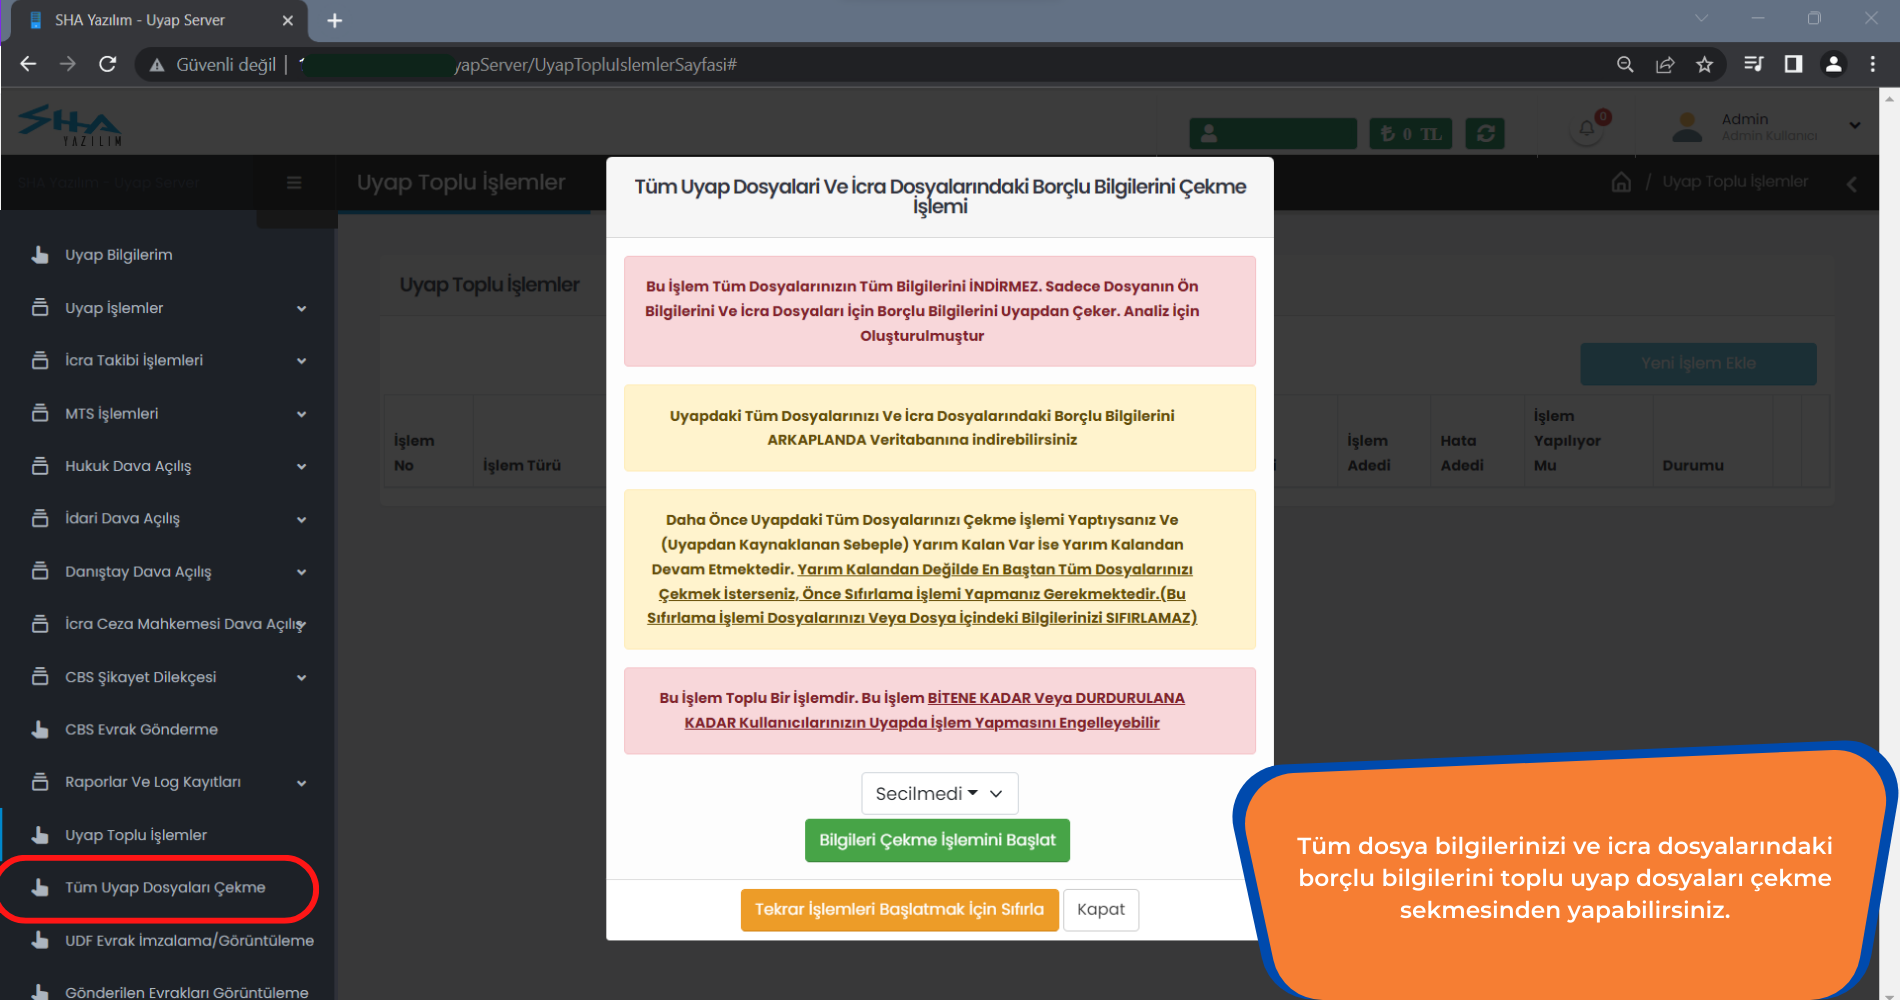Open Chrome three-dot menu
This screenshot has width=1900, height=1000.
coord(1873,64)
